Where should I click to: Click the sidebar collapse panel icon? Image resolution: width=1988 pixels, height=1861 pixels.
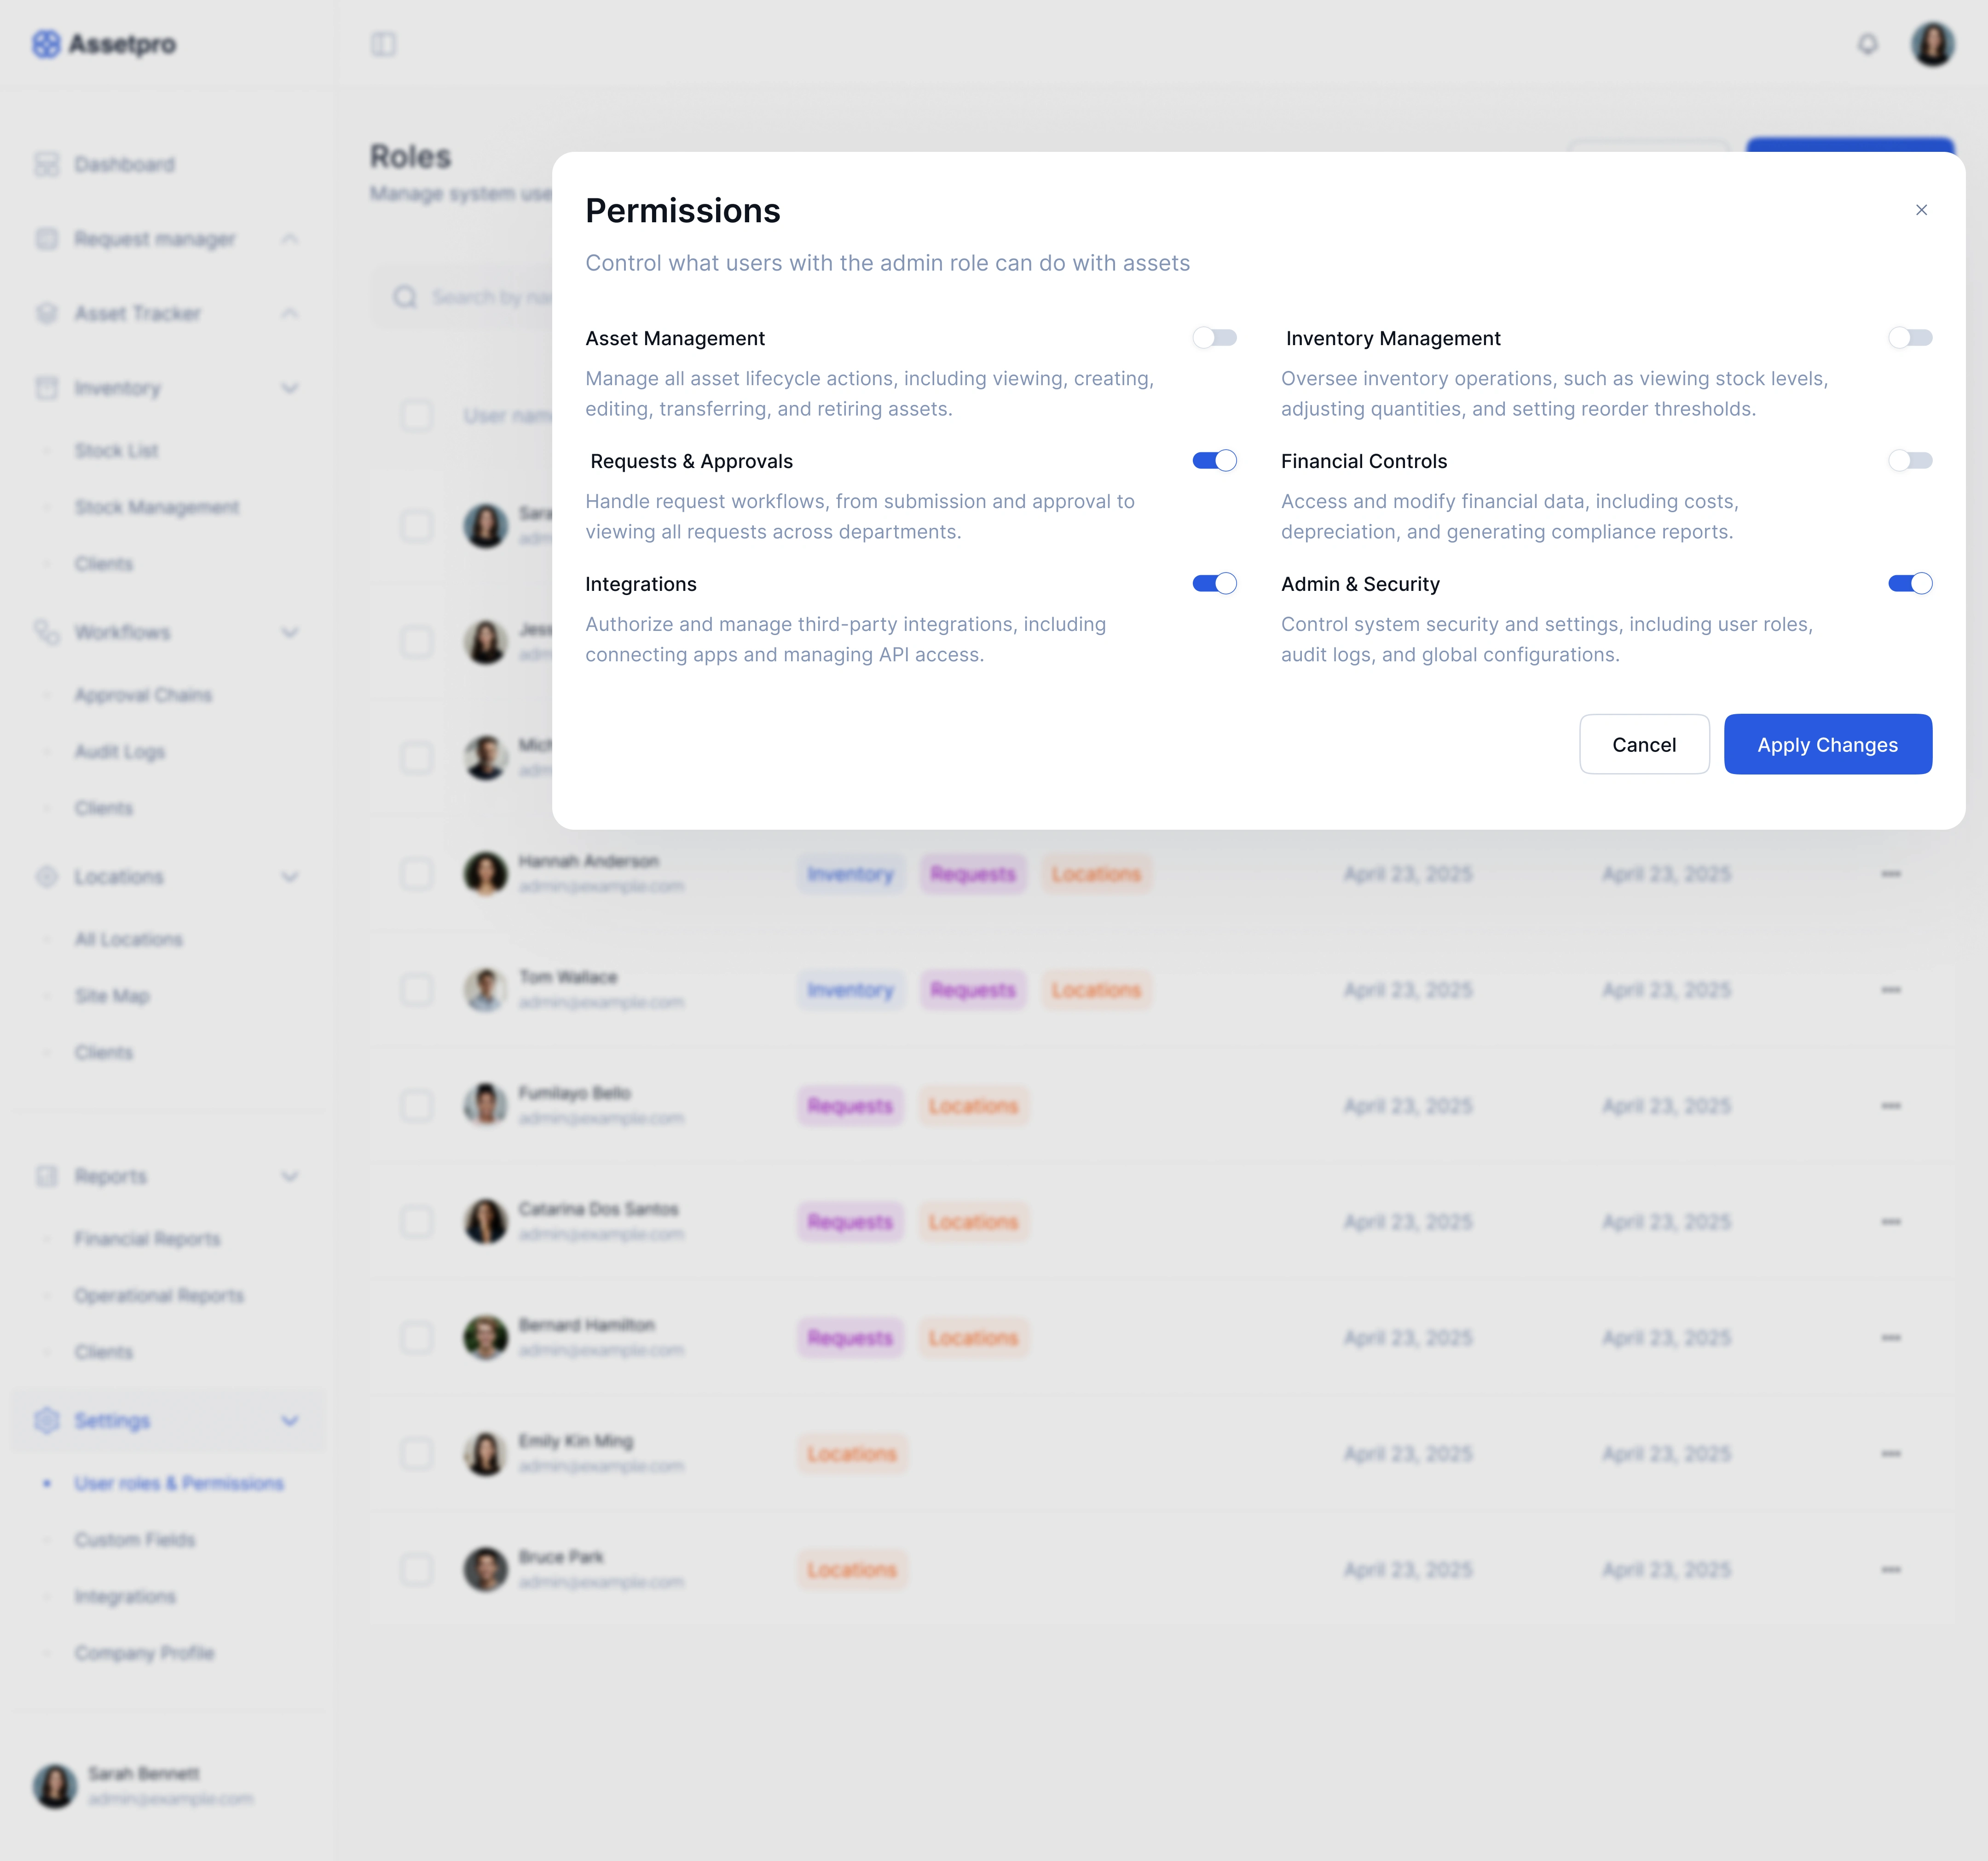pyautogui.click(x=383, y=44)
